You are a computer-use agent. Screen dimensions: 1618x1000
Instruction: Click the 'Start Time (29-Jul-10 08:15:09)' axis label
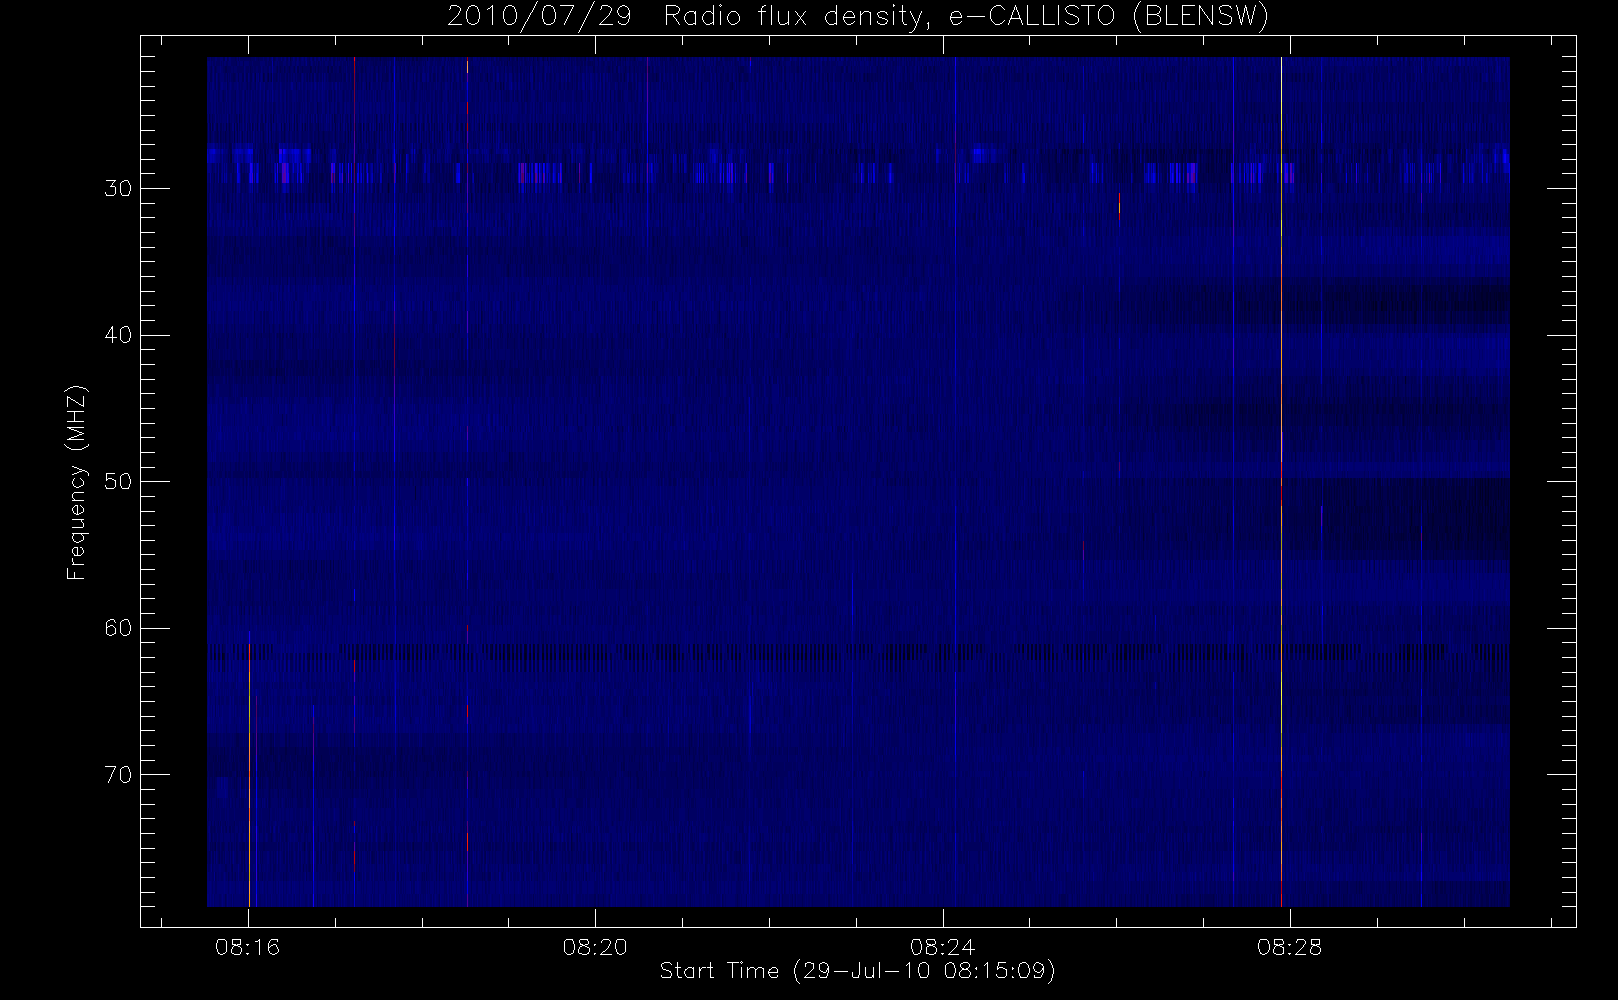pos(858,971)
